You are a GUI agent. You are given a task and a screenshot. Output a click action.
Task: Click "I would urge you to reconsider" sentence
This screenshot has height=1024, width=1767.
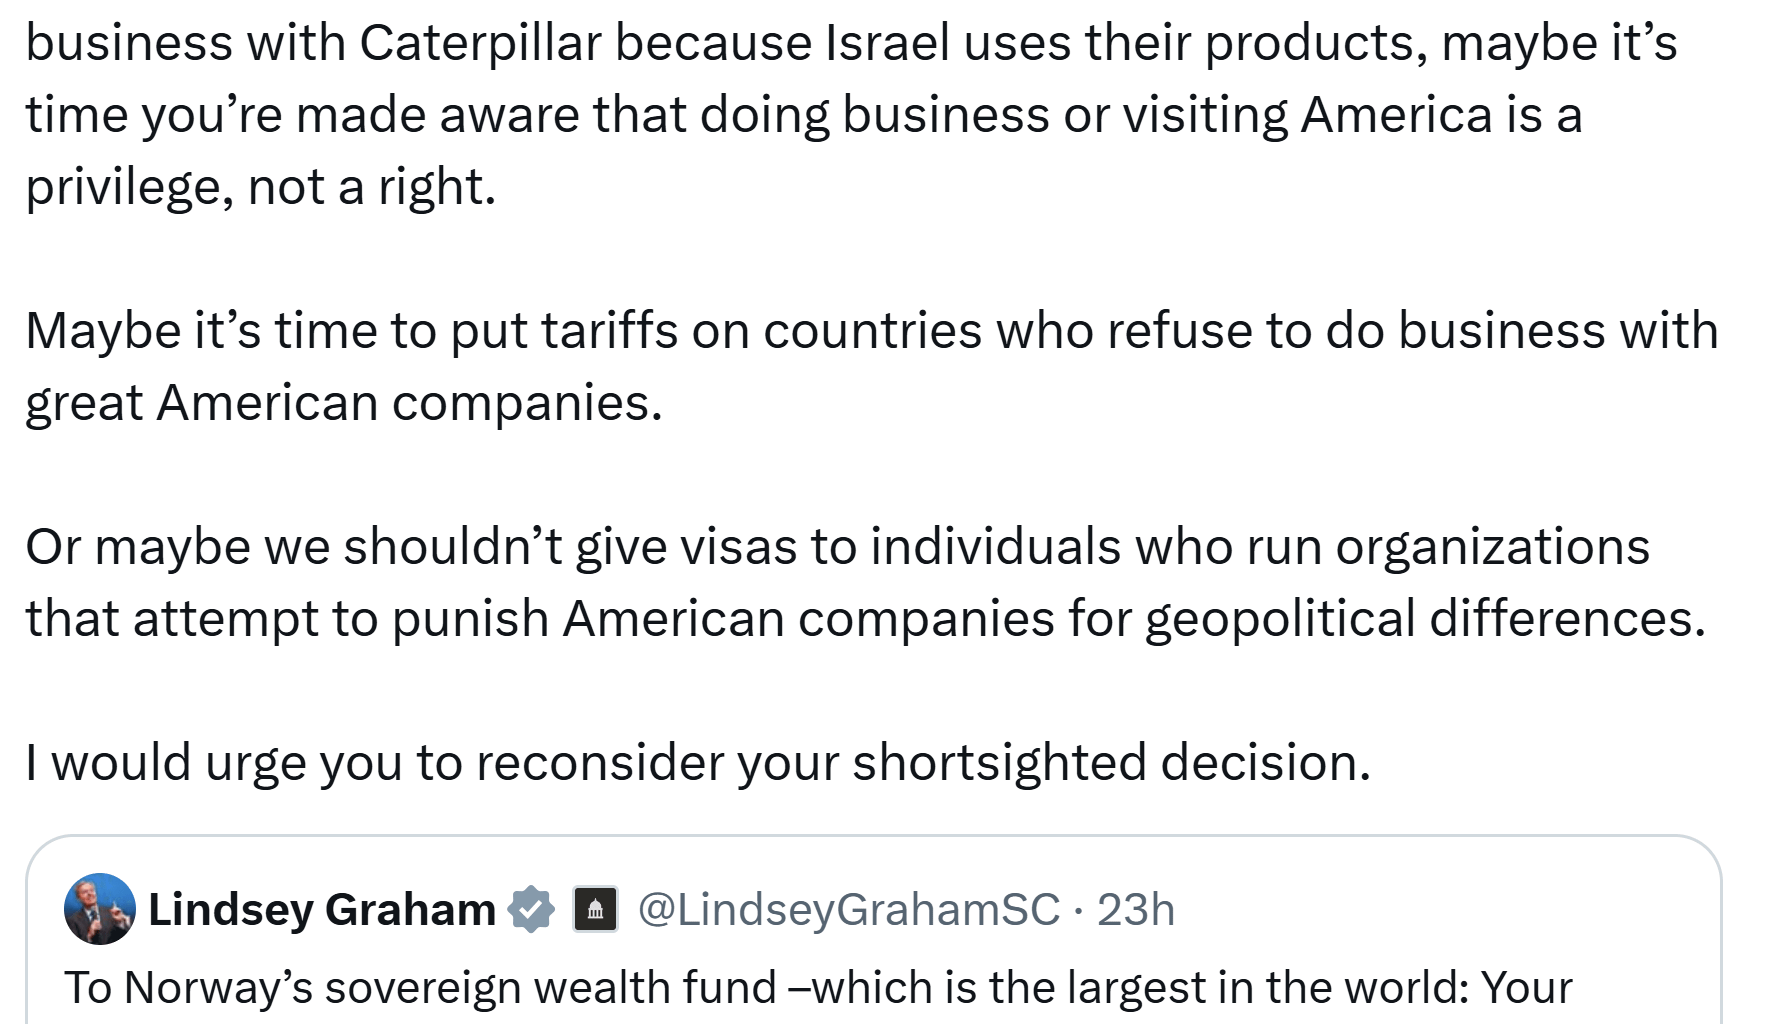tap(697, 763)
